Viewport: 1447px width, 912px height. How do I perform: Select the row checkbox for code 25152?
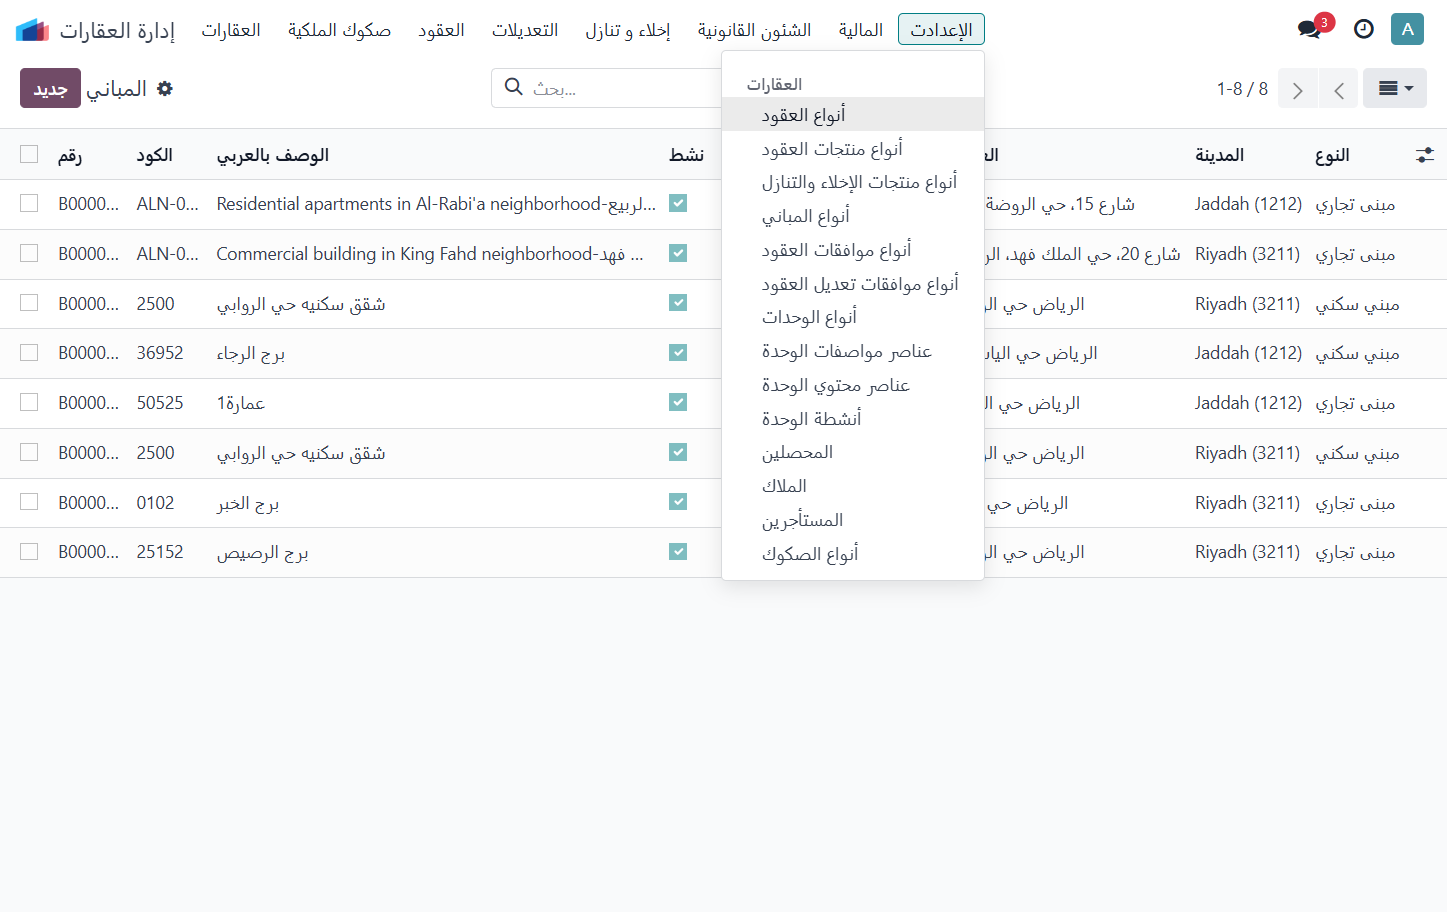tap(29, 551)
